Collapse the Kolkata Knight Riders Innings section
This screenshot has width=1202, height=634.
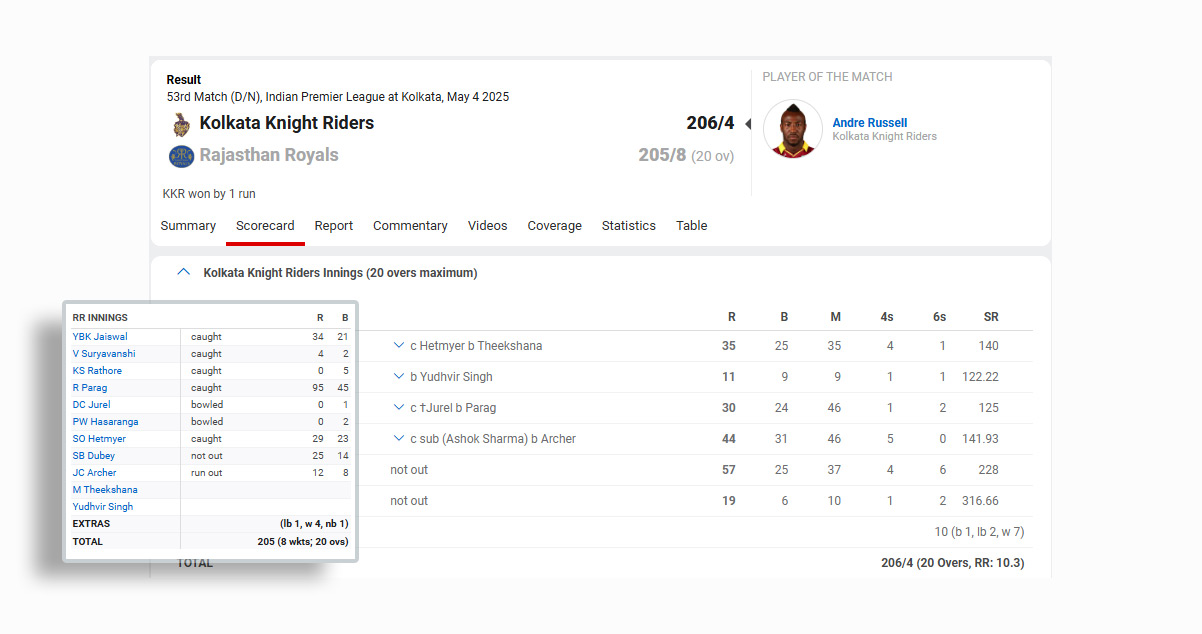click(x=183, y=272)
